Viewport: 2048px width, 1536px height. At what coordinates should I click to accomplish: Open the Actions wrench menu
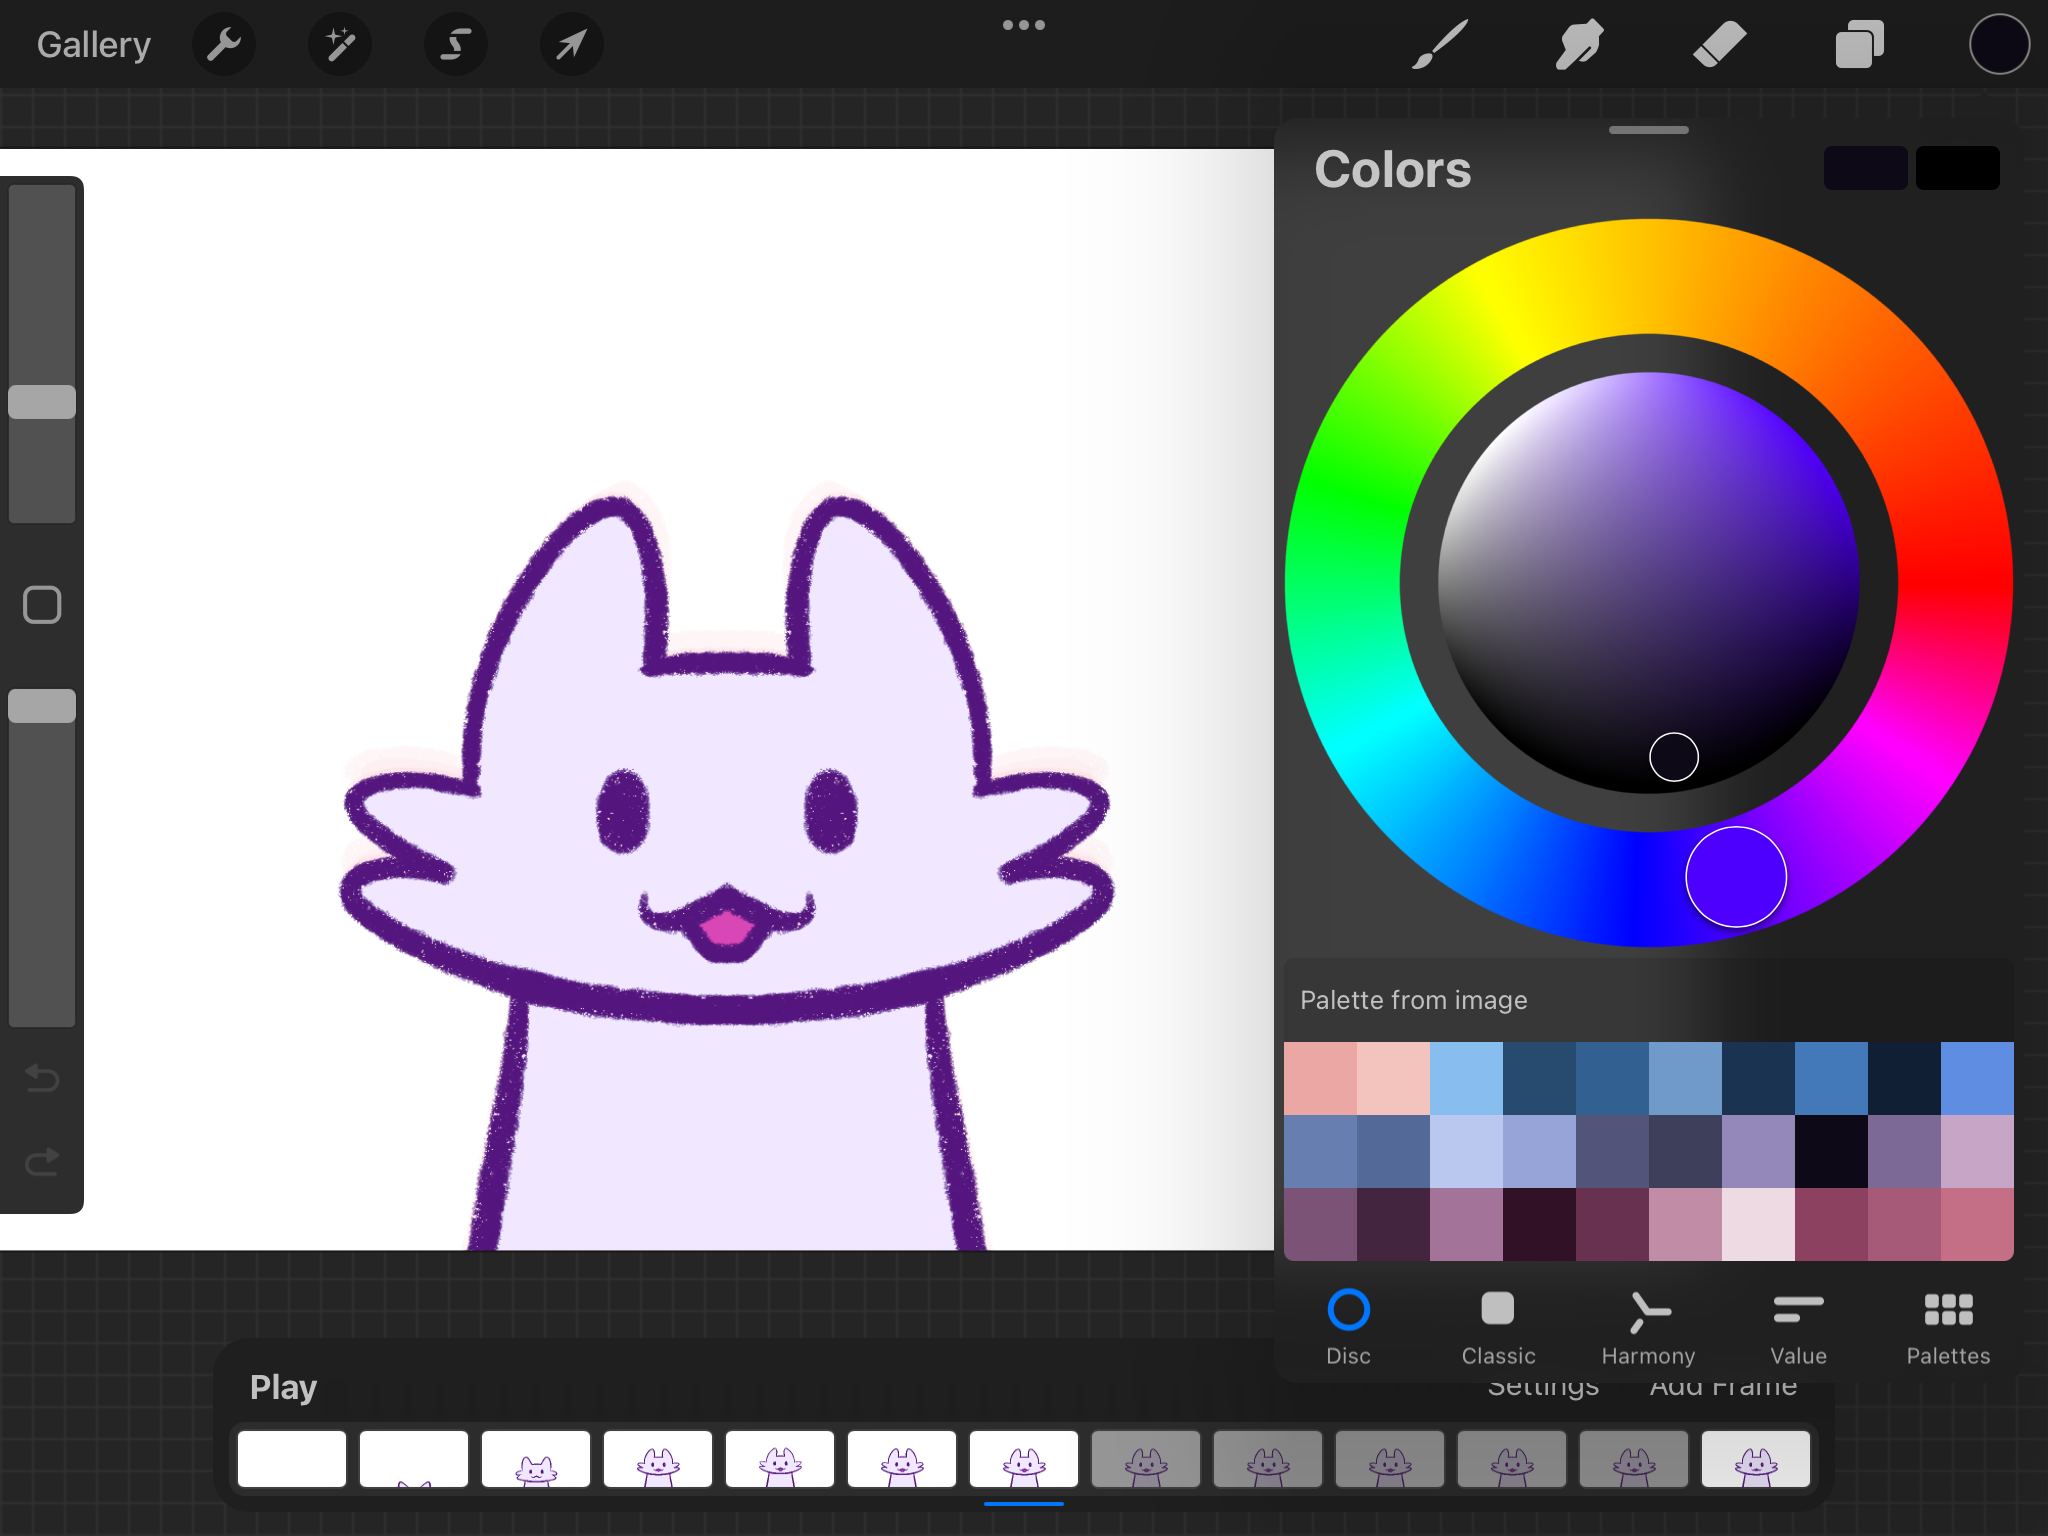click(224, 44)
